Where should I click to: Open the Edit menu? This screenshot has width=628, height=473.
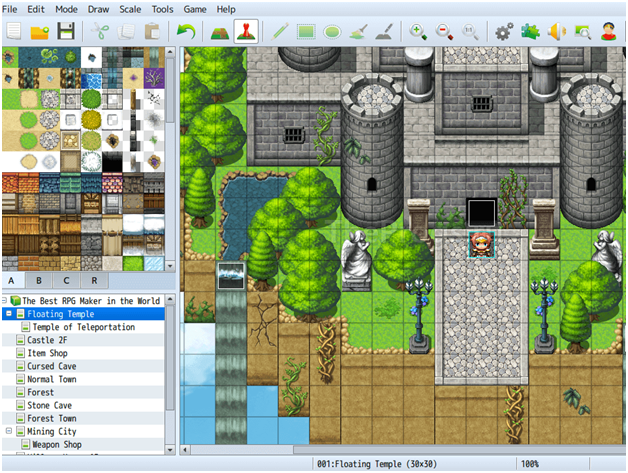(x=36, y=9)
